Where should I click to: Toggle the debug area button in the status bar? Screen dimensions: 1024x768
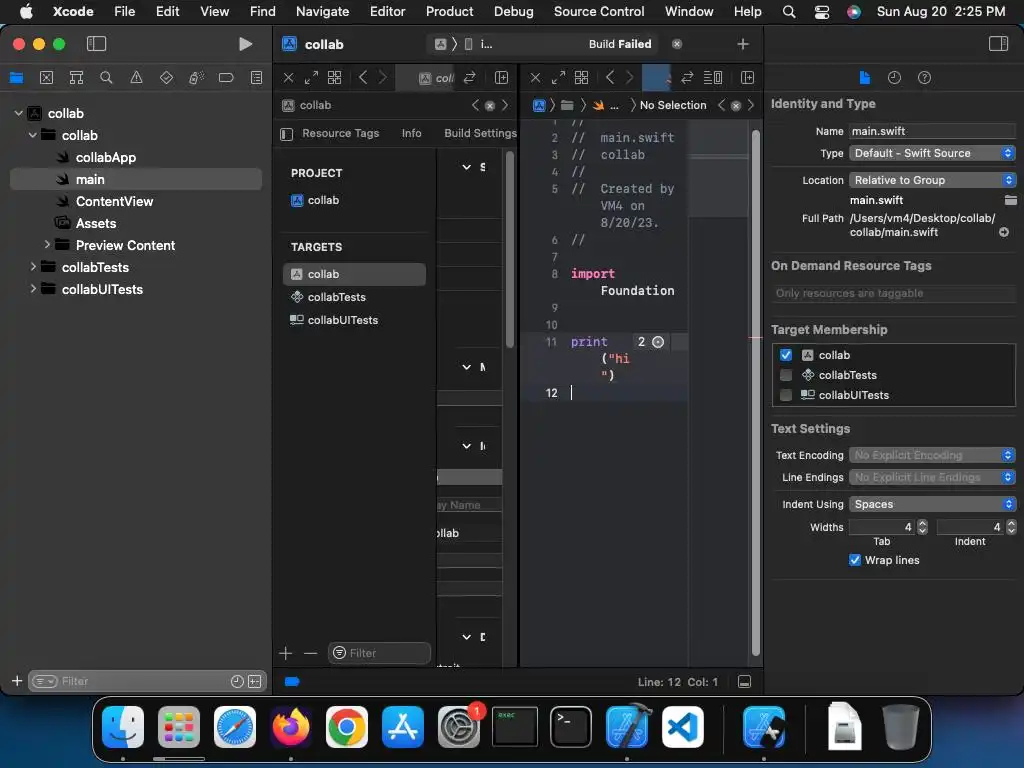(x=744, y=681)
